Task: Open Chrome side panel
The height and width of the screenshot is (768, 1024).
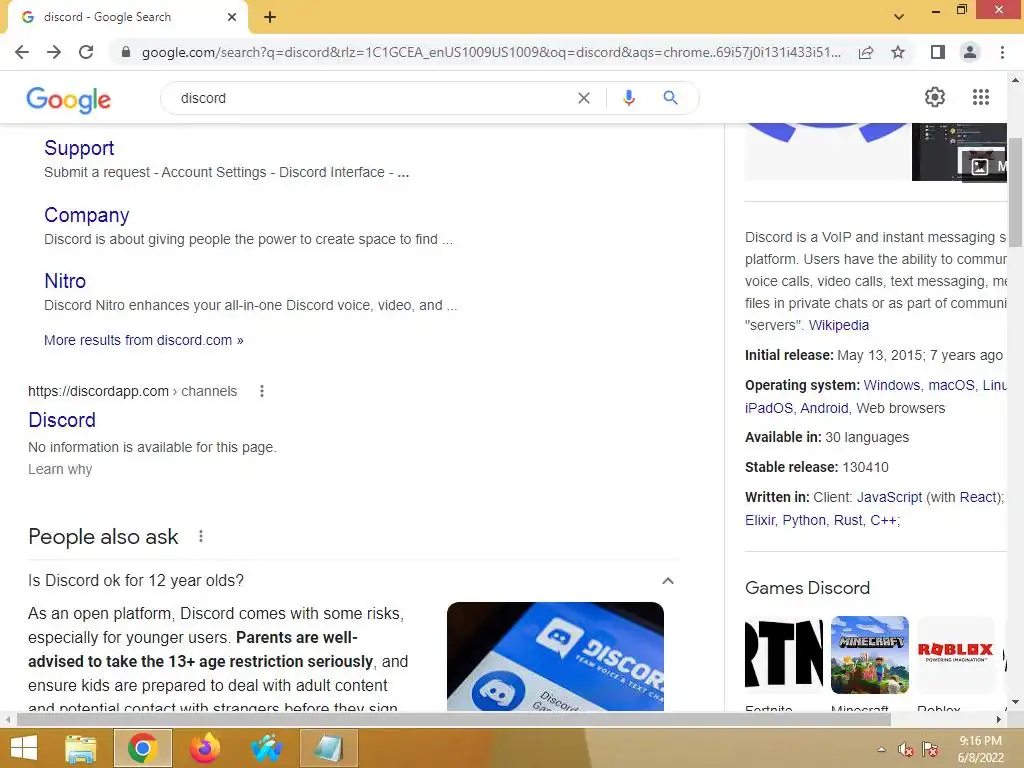Action: (938, 52)
